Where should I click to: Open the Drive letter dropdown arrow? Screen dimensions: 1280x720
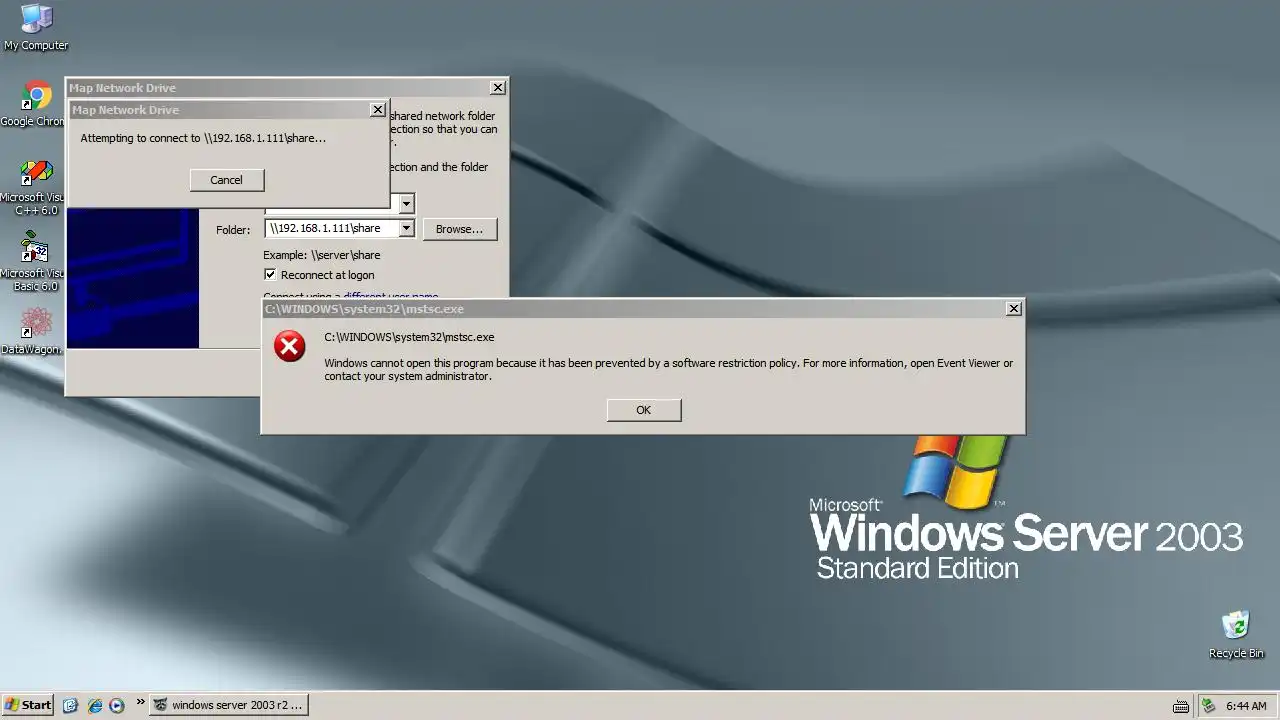pyautogui.click(x=406, y=204)
